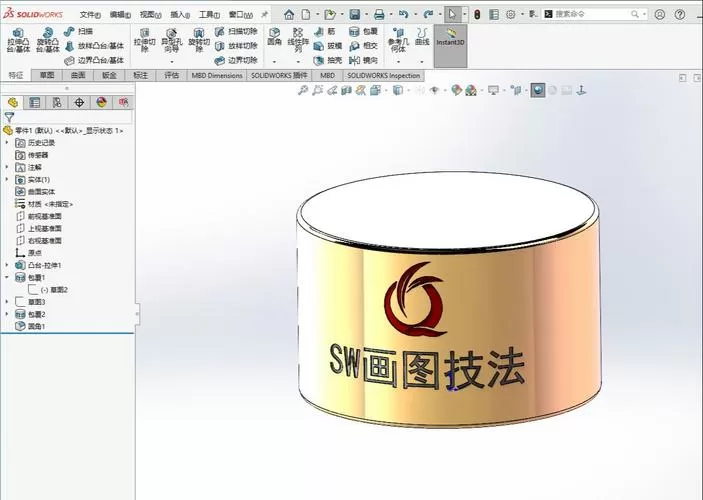Viewport: 703px width, 500px height.
Task: Open Reference Geometry (参考几何体)
Action: 398,39
